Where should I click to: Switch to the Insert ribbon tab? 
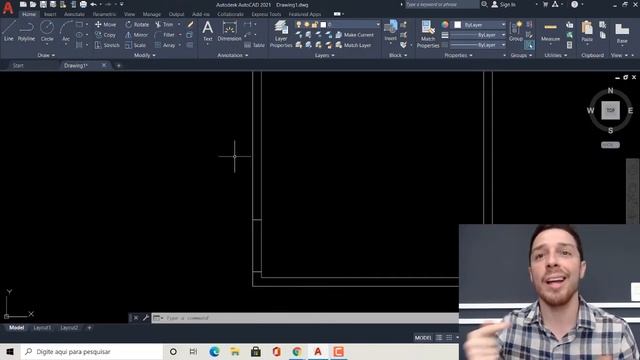(50, 14)
